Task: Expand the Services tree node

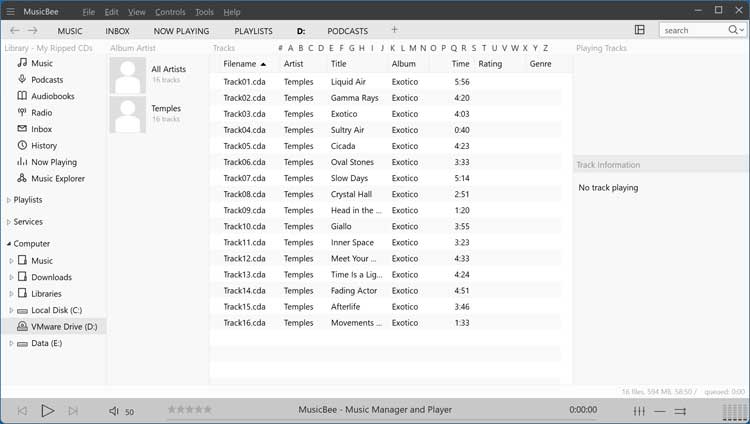Action: click(9, 222)
